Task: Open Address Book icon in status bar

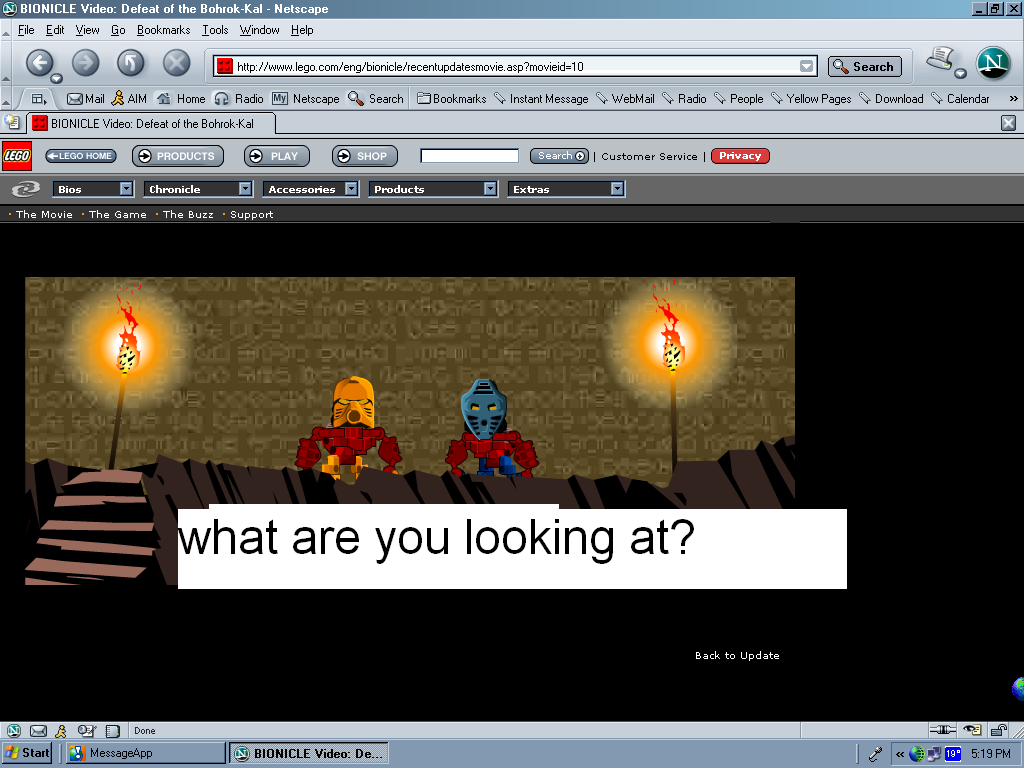Action: tap(112, 731)
